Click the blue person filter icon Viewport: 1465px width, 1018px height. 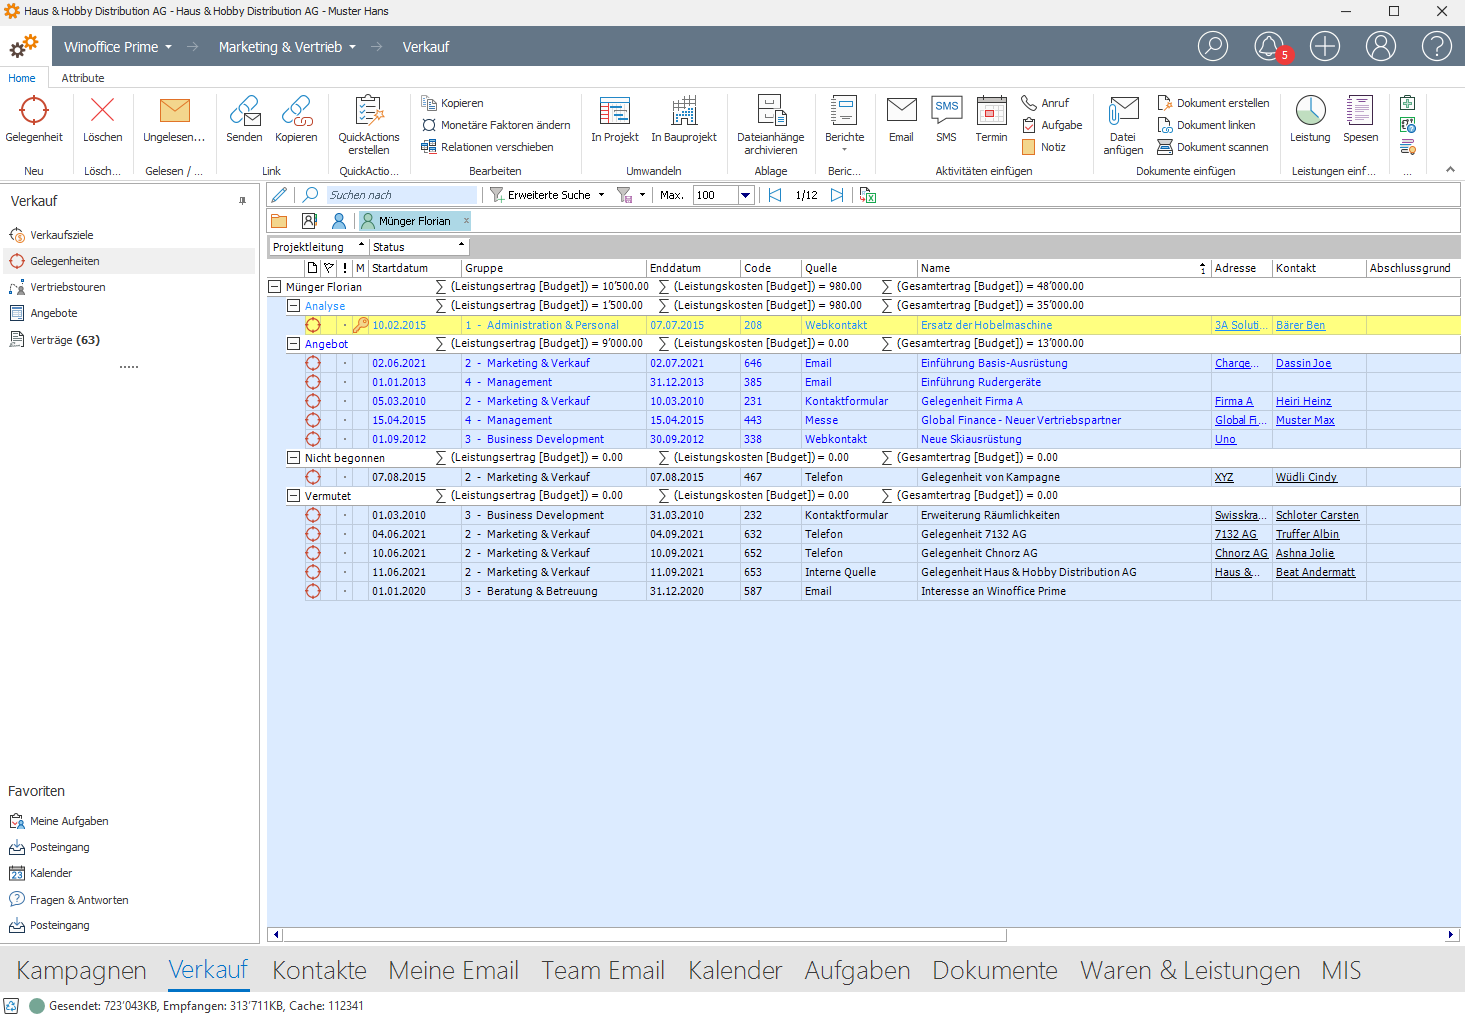coord(339,221)
